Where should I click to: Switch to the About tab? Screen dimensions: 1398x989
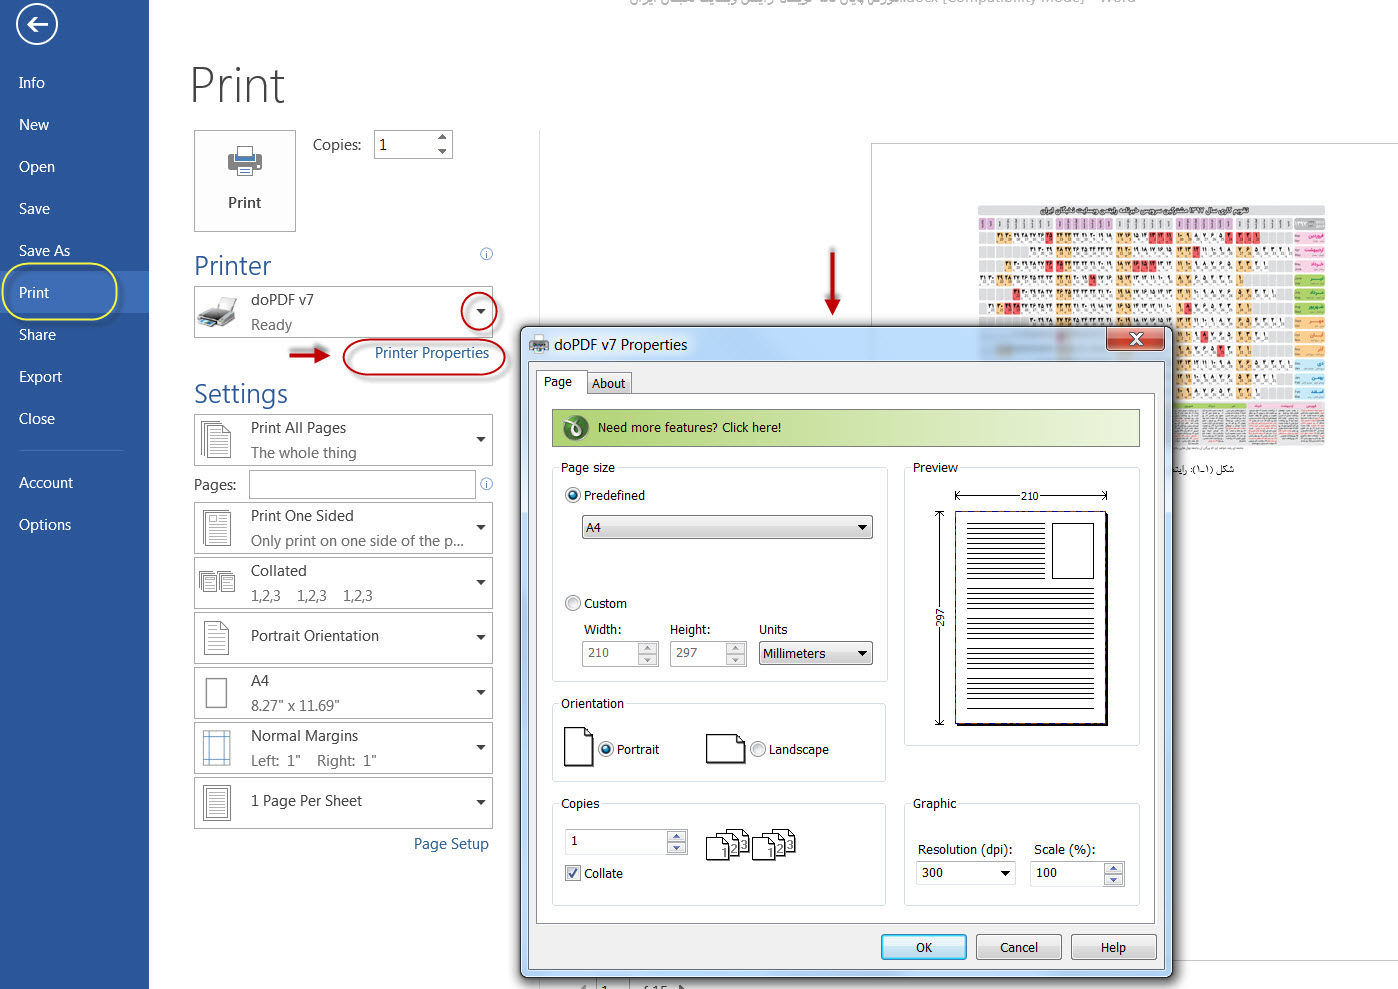[608, 383]
